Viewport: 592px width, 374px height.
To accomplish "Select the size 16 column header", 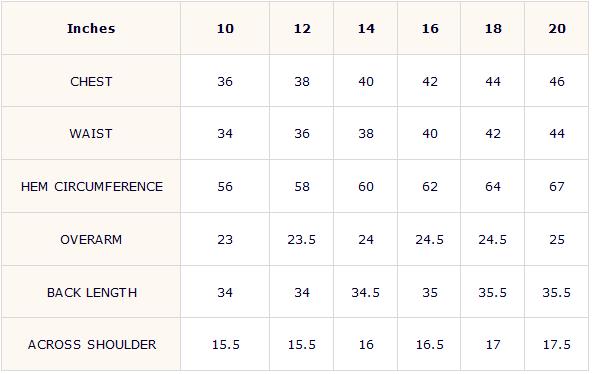I will click(x=430, y=29).
